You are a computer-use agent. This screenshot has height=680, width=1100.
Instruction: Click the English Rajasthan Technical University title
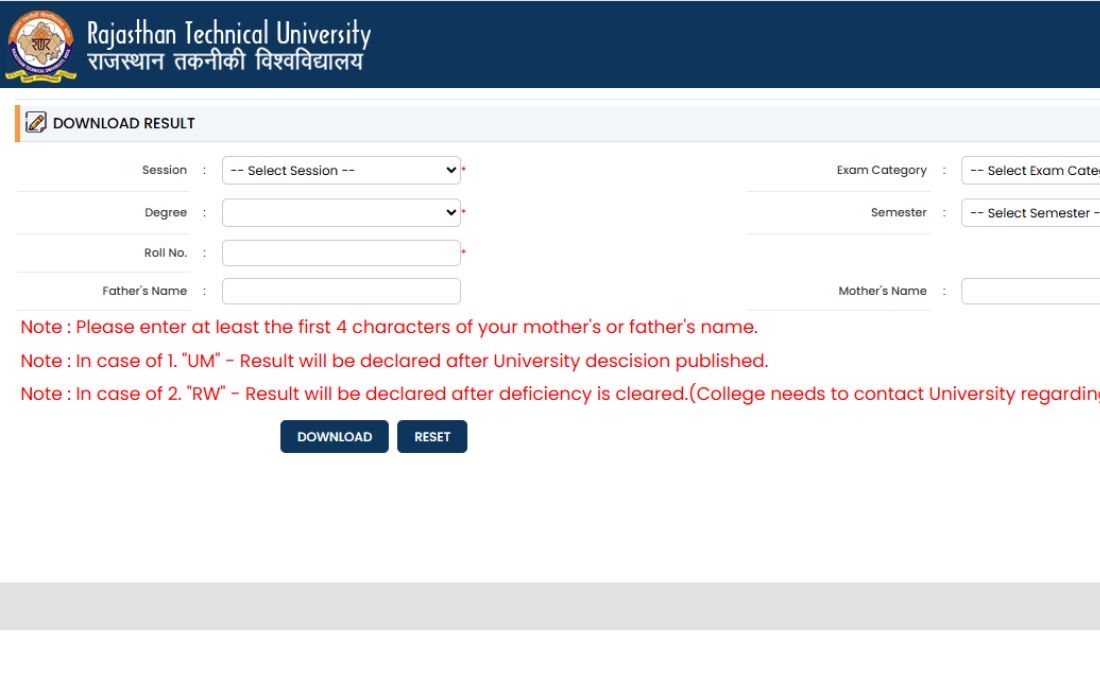click(x=229, y=34)
